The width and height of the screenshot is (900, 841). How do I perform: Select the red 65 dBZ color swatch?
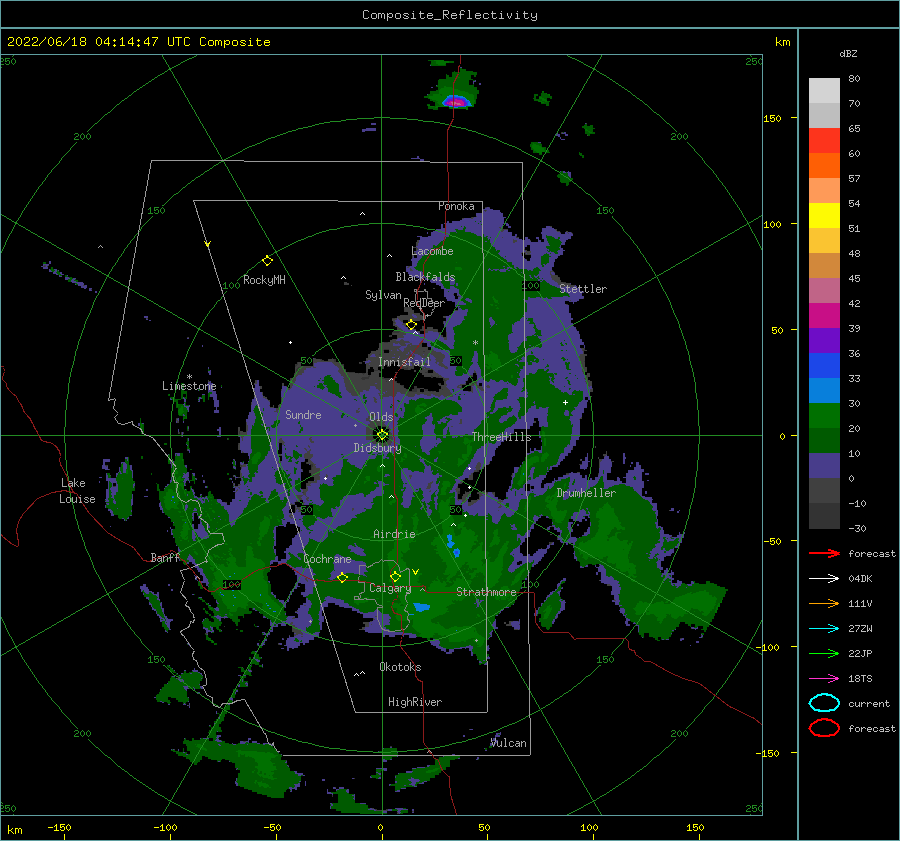coord(824,140)
